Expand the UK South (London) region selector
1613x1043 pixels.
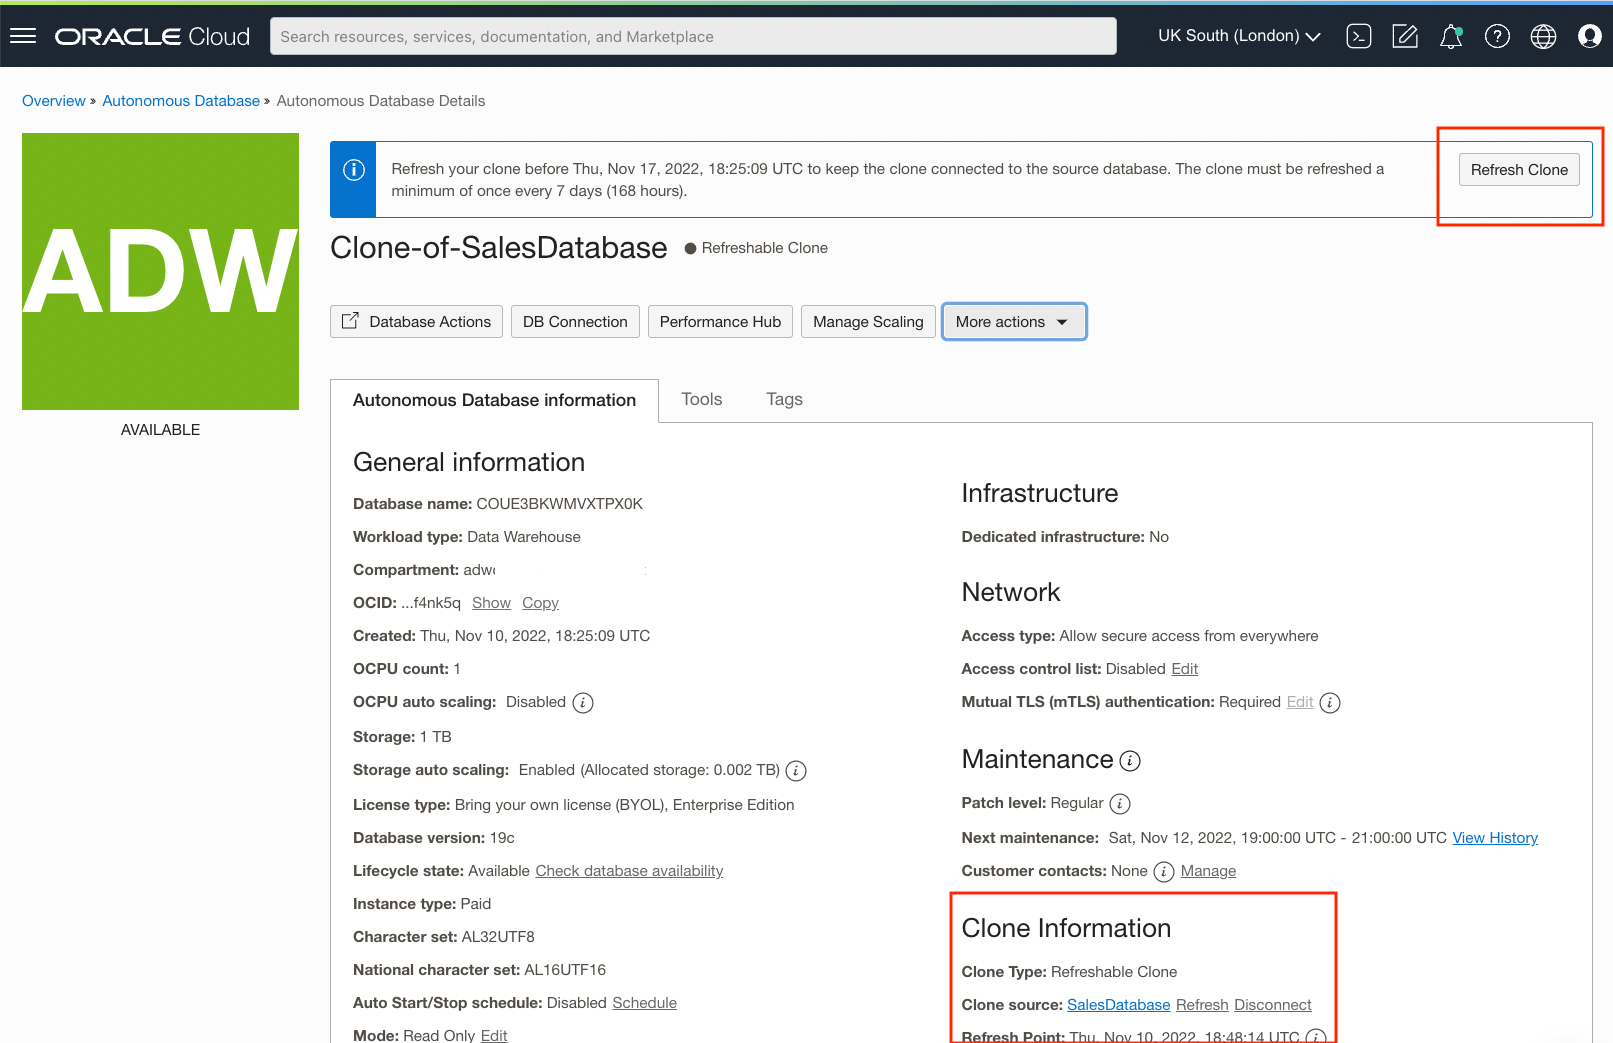(x=1239, y=36)
